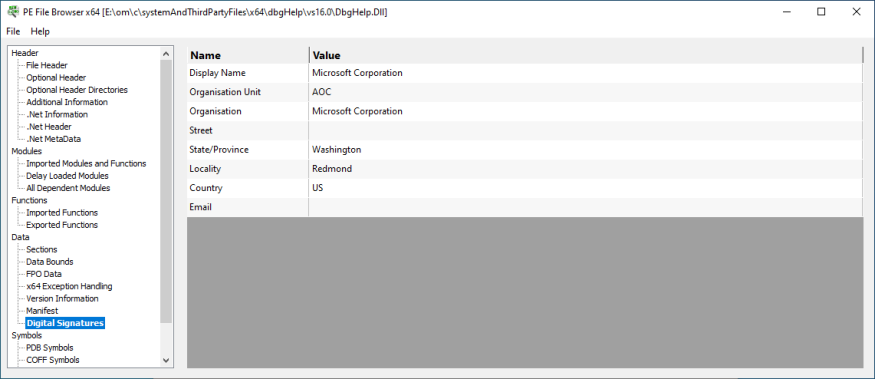Open .Net MetaData entry
This screenshot has width=875, height=379.
click(54, 139)
